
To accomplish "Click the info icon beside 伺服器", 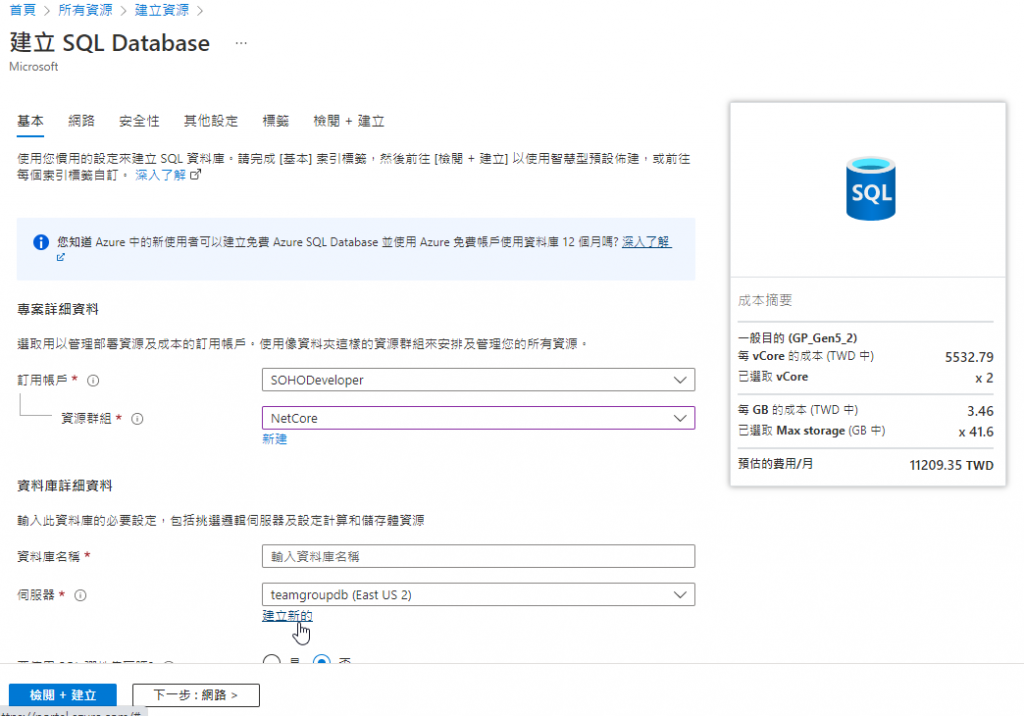I will pyautogui.click(x=80, y=595).
